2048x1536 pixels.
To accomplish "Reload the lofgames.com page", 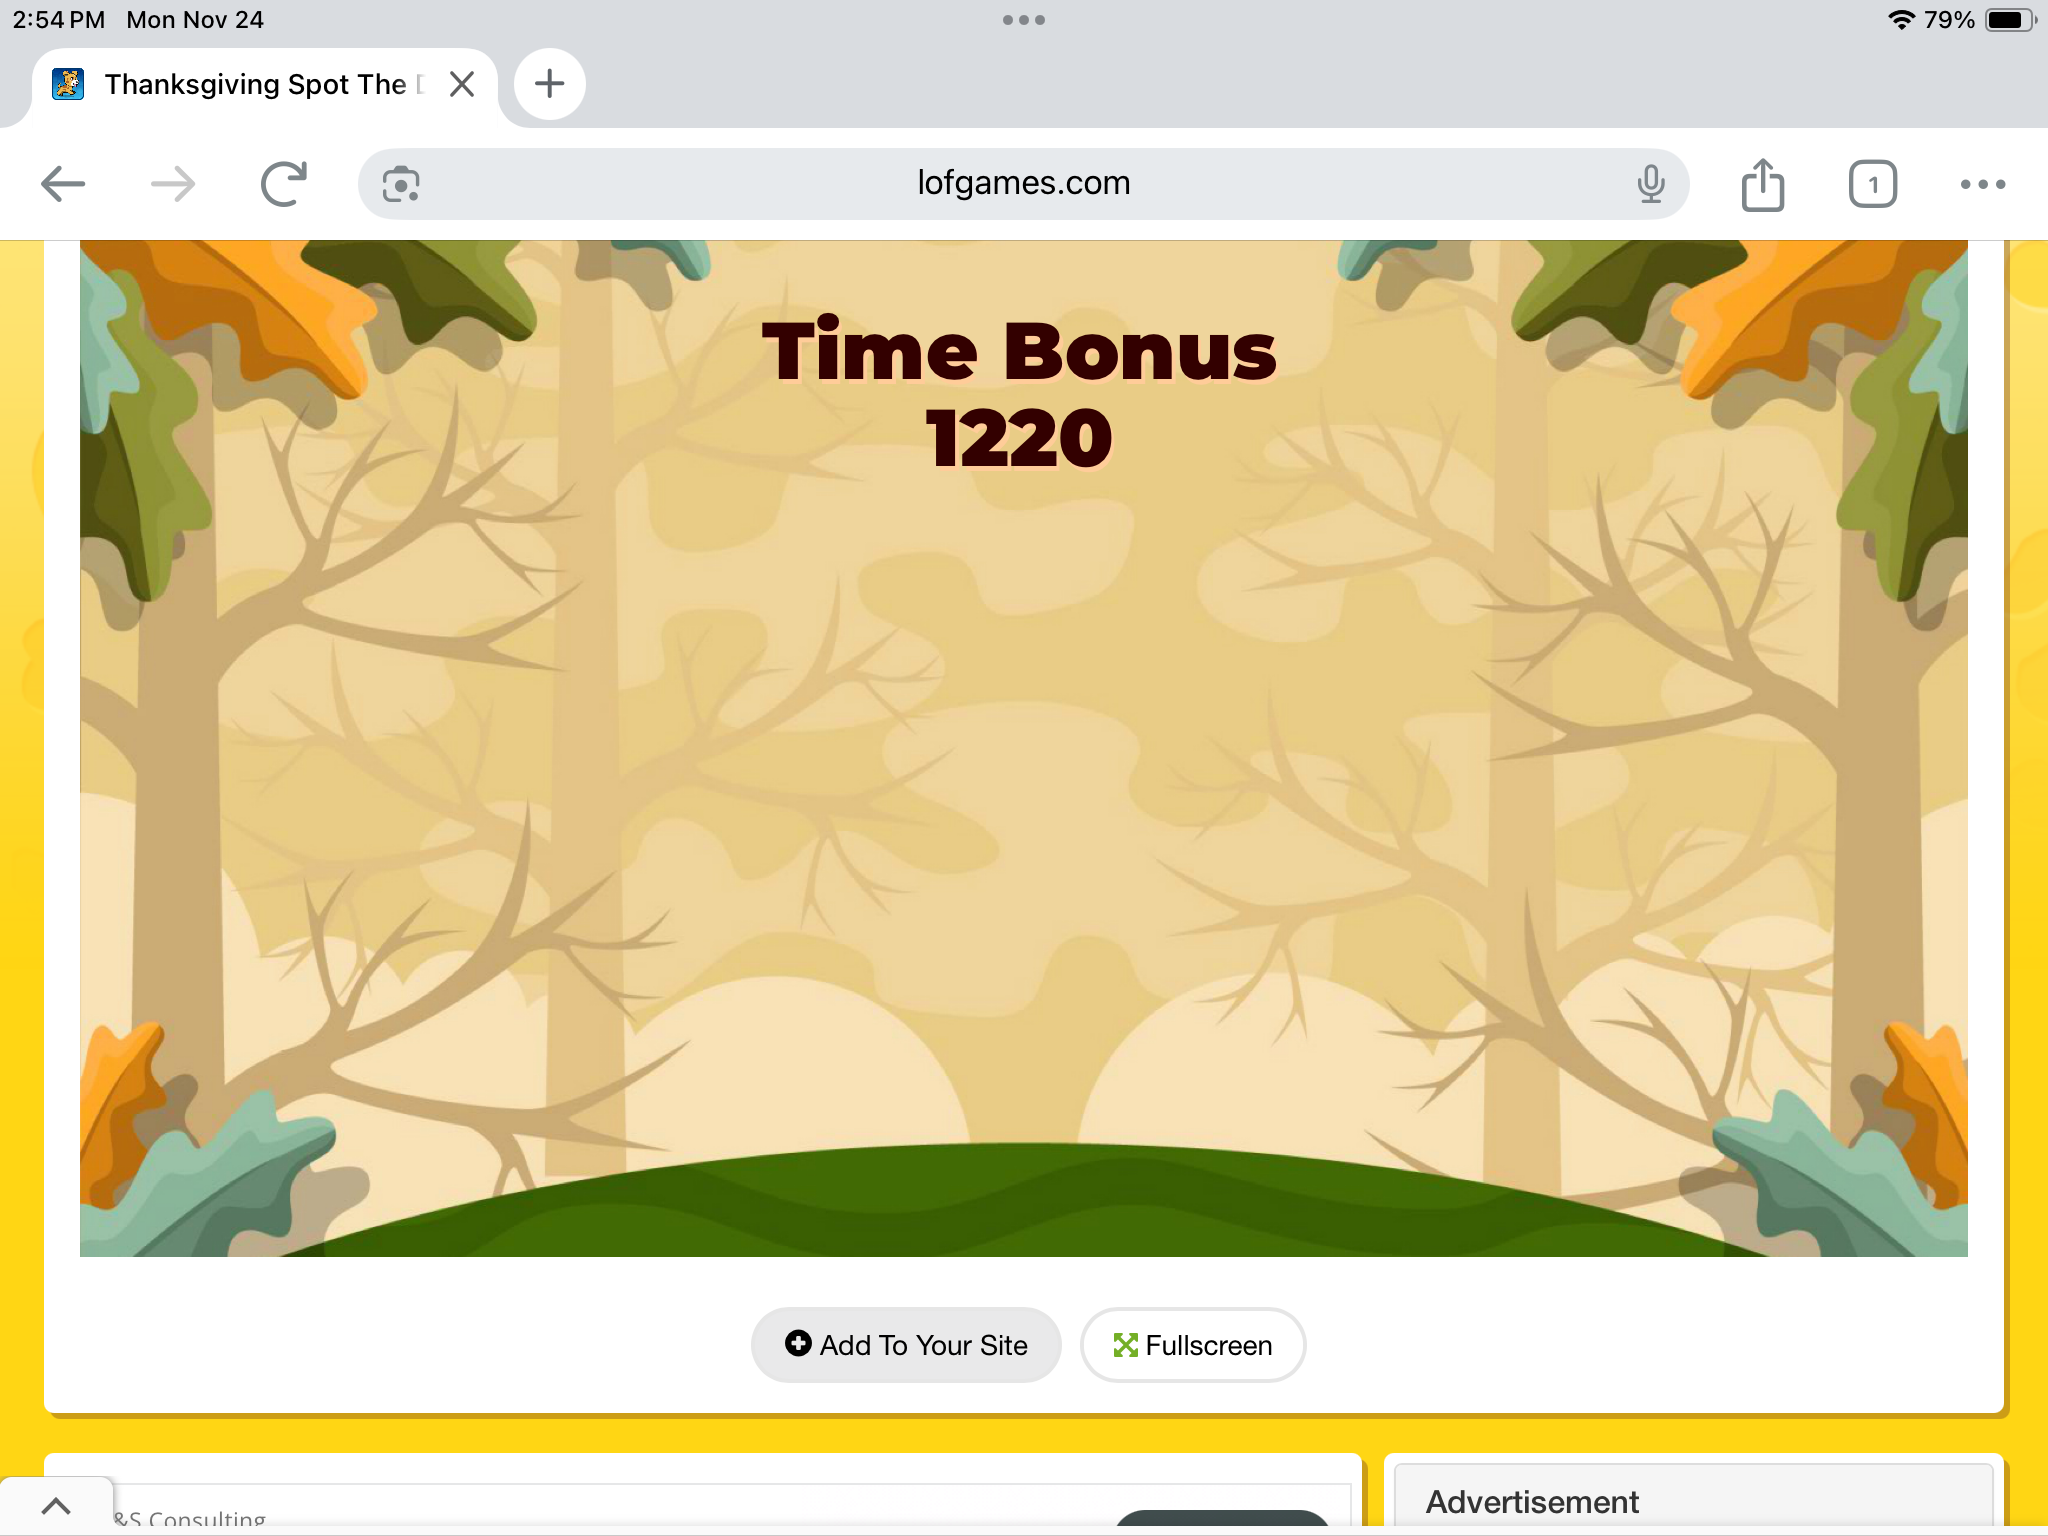I will click(x=283, y=184).
